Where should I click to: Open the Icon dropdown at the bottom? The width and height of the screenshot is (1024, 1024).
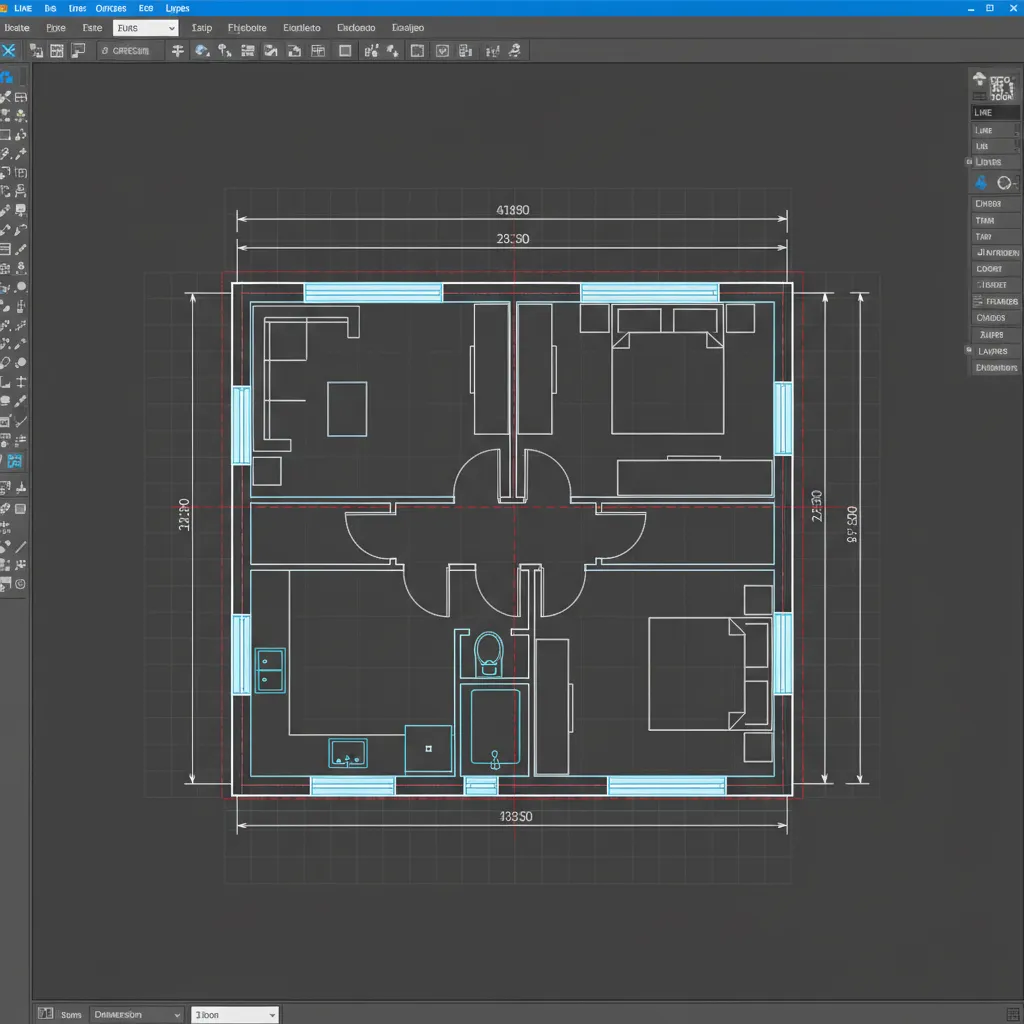tap(234, 1014)
